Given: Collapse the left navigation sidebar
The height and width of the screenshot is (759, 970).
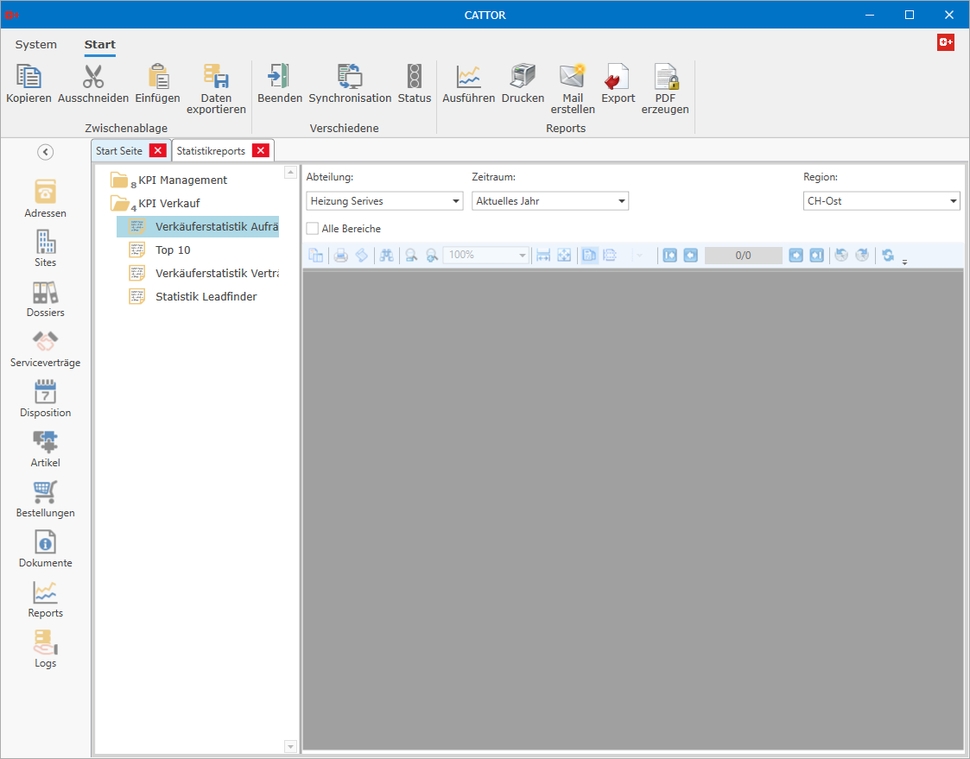Looking at the screenshot, I should click(x=45, y=152).
